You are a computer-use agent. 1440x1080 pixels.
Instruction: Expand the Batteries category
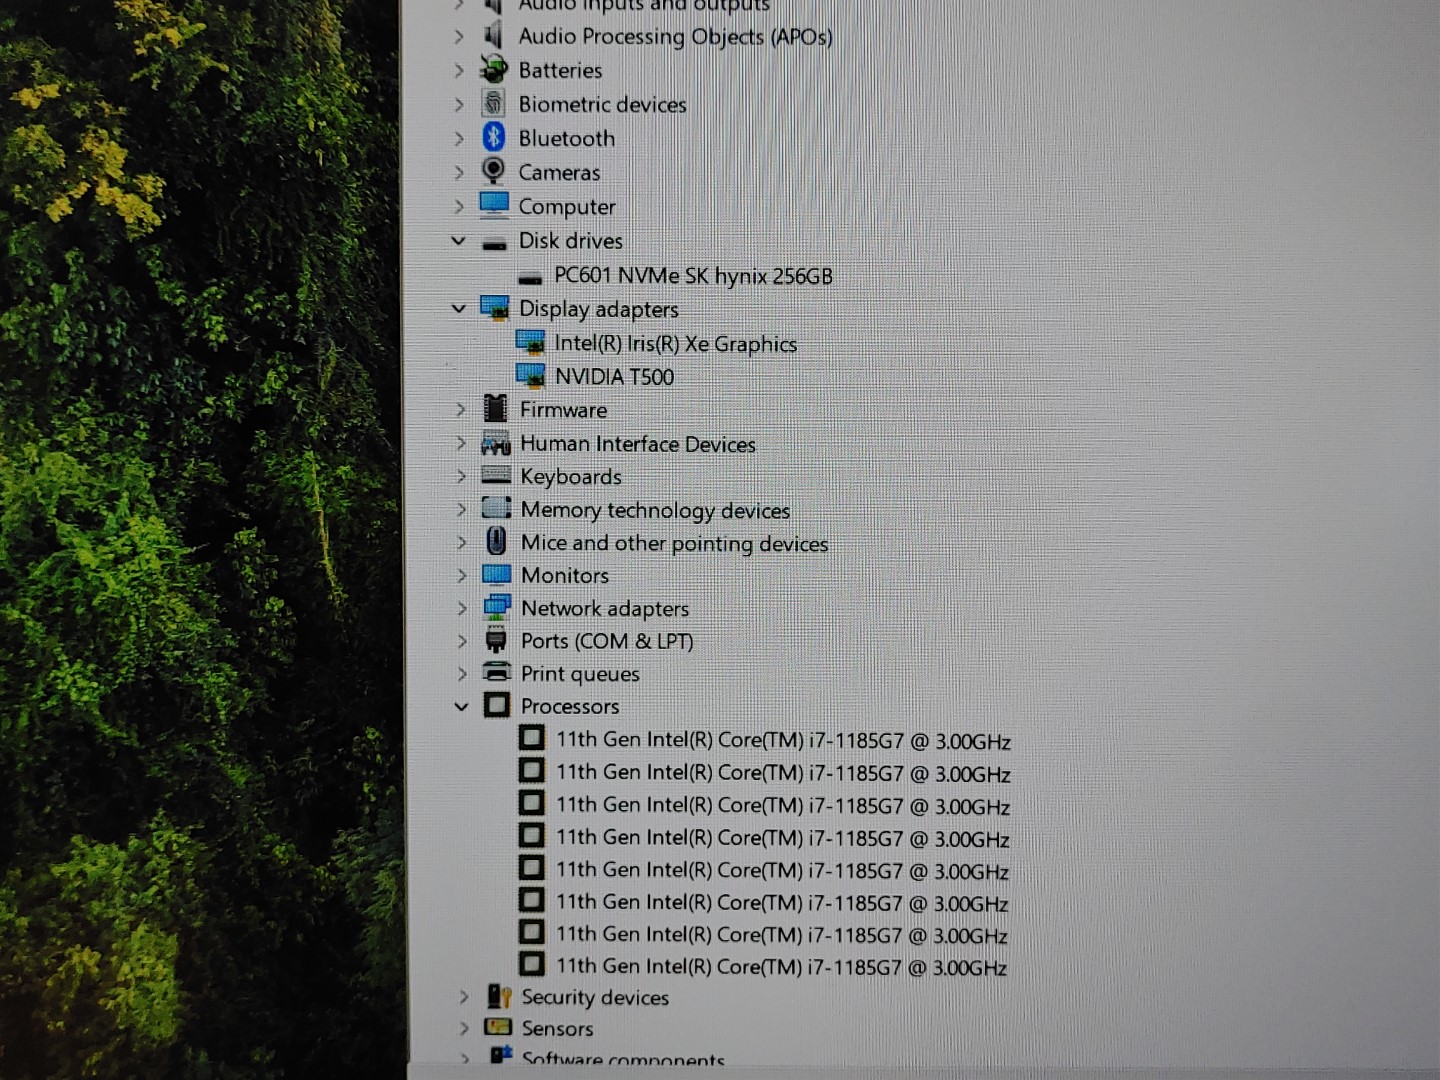(x=459, y=70)
